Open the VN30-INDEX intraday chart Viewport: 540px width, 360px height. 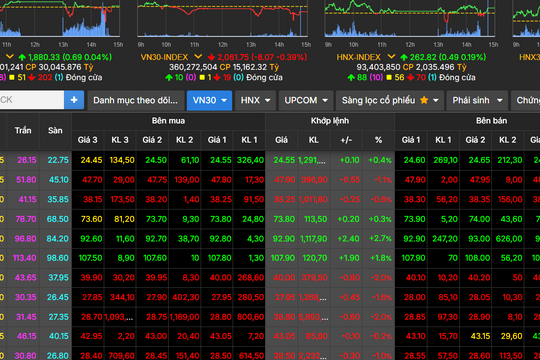pos(222,19)
